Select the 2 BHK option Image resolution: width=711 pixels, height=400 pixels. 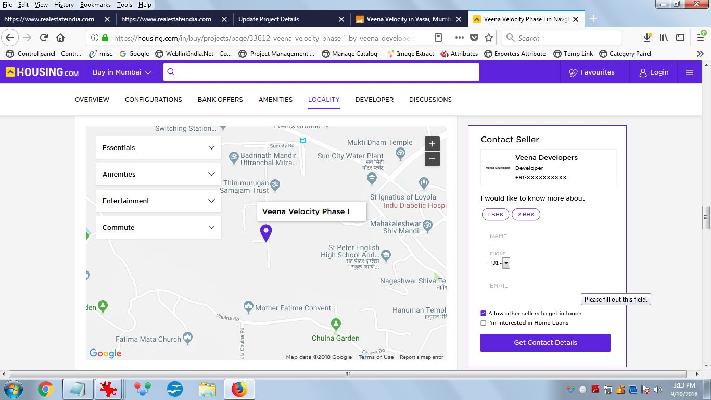click(526, 214)
